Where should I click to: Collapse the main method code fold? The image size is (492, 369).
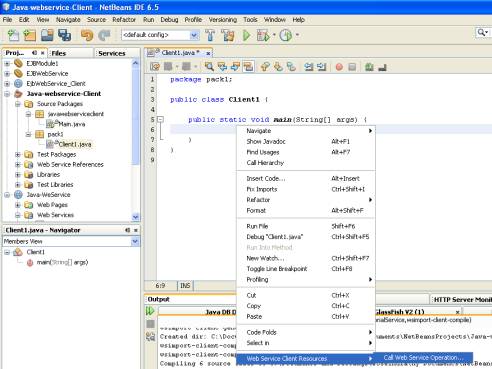160,119
